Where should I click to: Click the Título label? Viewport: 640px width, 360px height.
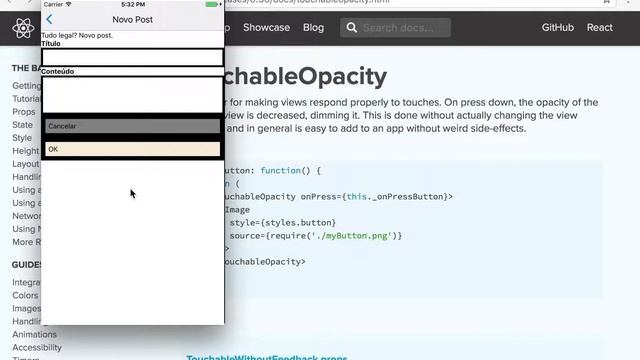click(x=51, y=44)
